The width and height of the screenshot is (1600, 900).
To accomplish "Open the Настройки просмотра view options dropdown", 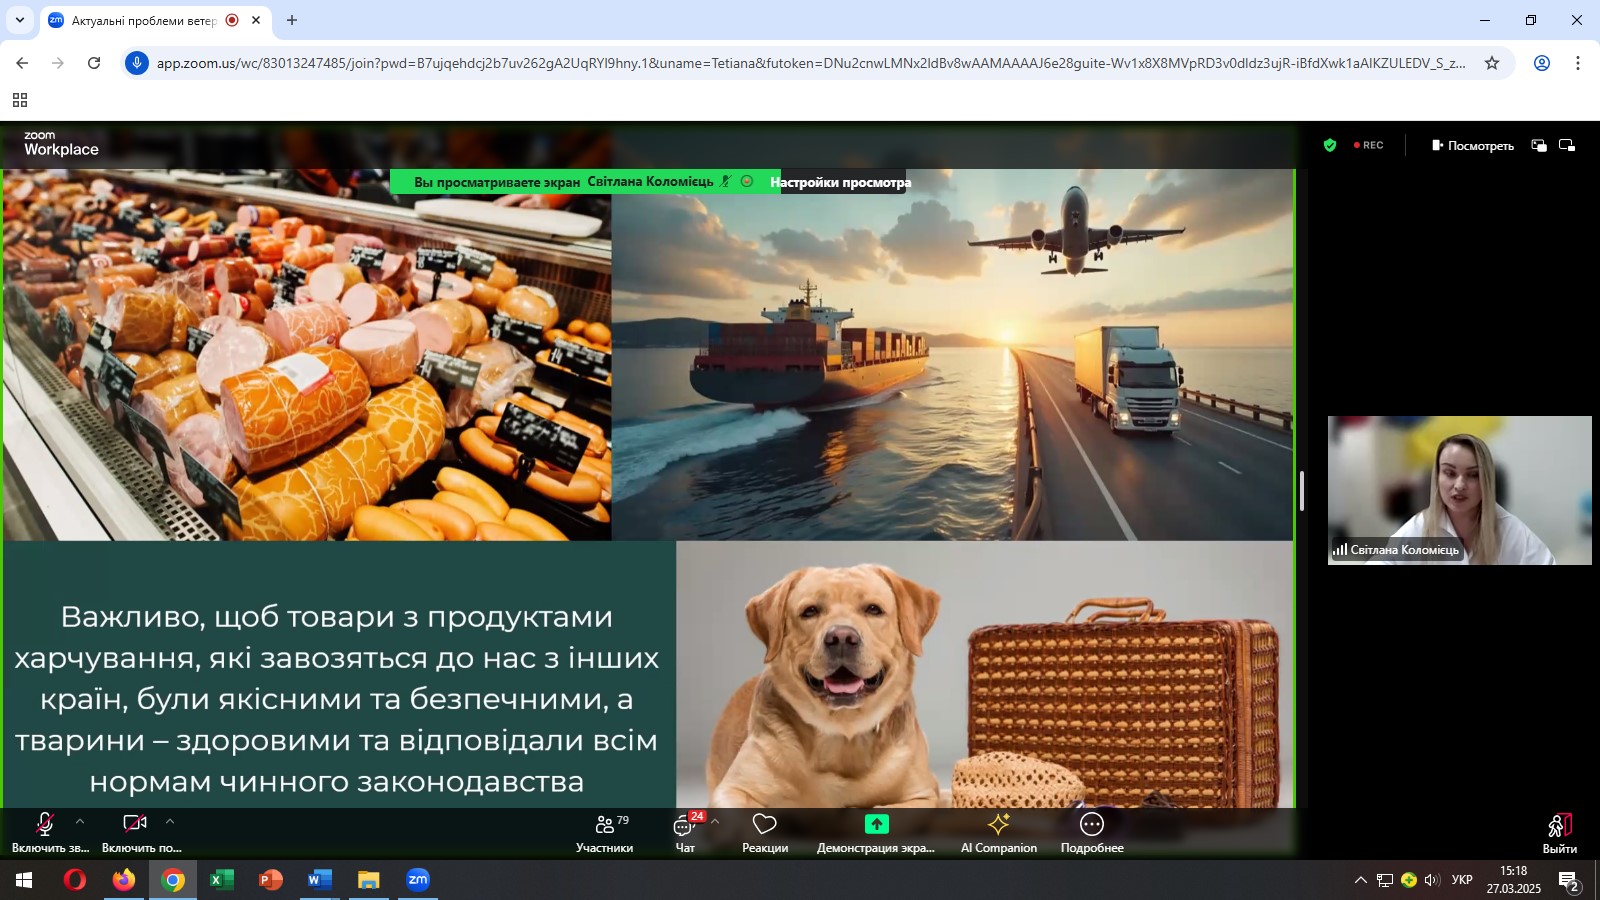I will click(840, 182).
